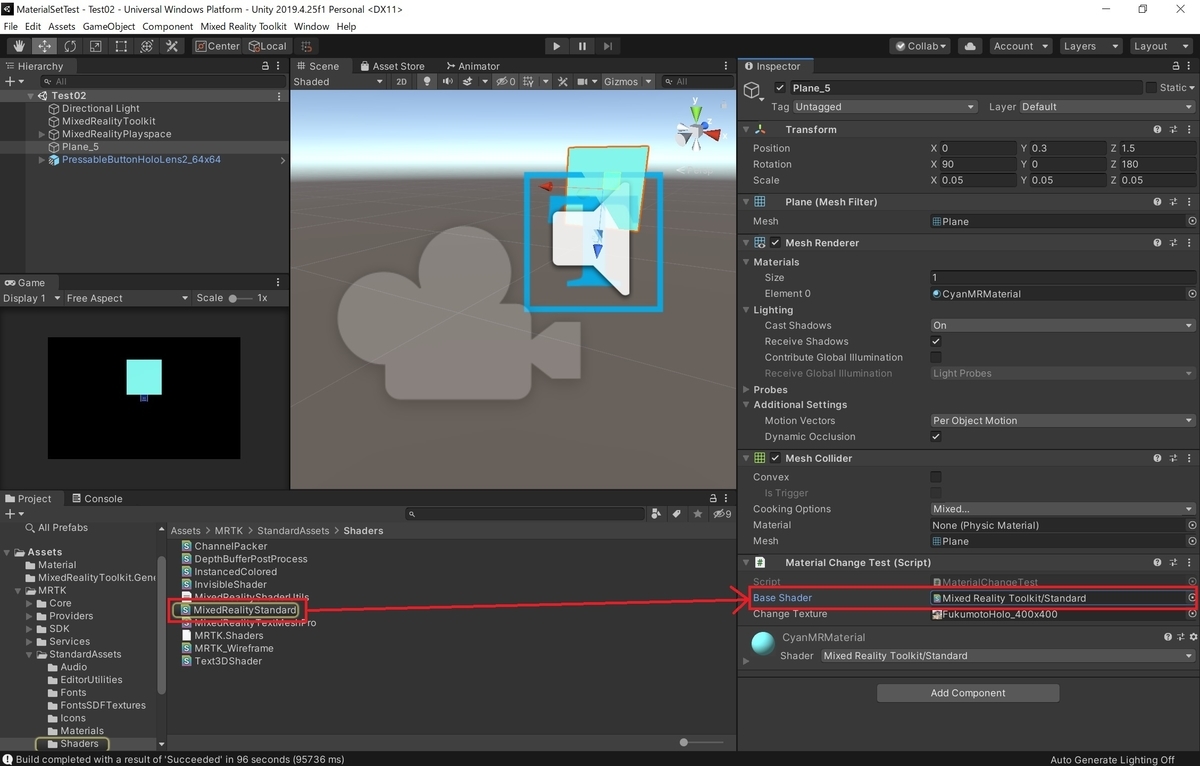This screenshot has width=1200, height=766.
Task: Open the Shaded draw mode dropdown
Action: point(338,82)
